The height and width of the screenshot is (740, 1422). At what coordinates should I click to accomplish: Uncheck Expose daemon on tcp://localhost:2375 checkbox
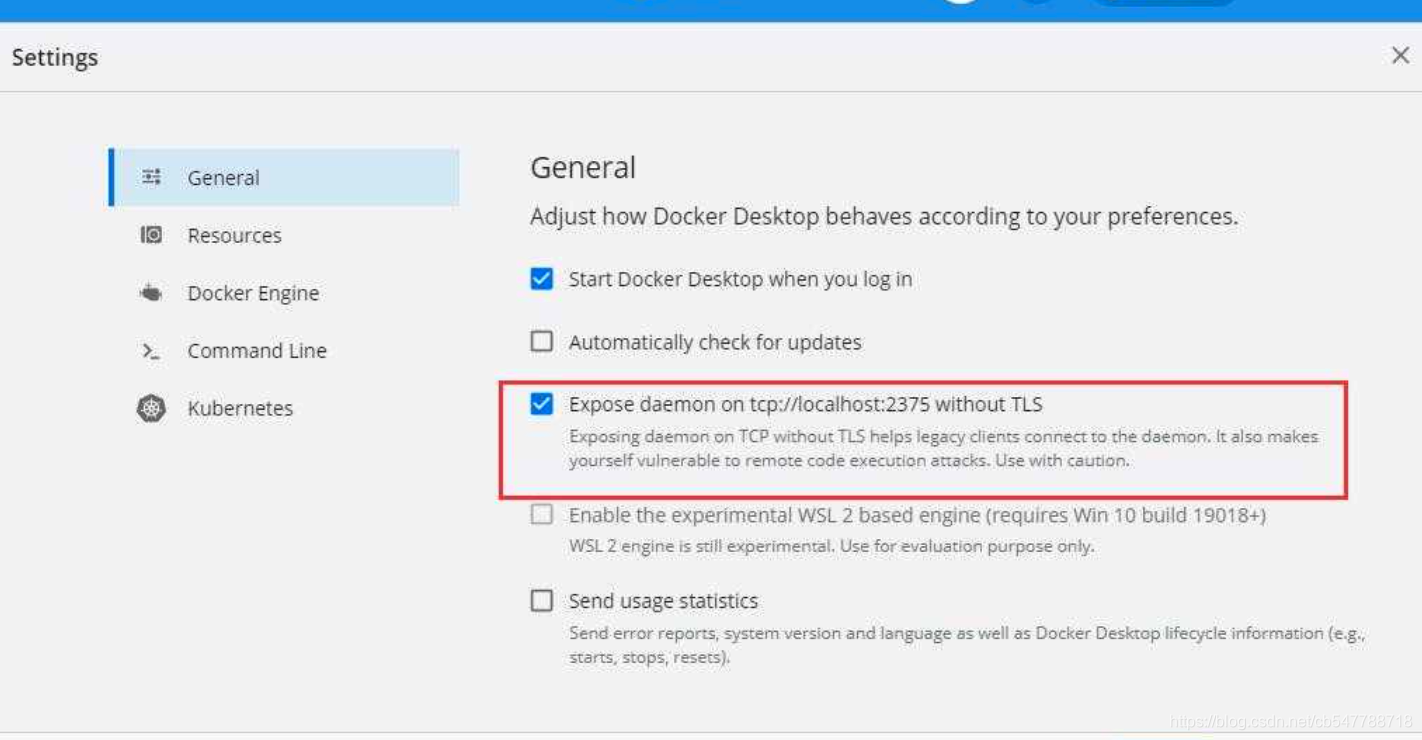pos(542,404)
